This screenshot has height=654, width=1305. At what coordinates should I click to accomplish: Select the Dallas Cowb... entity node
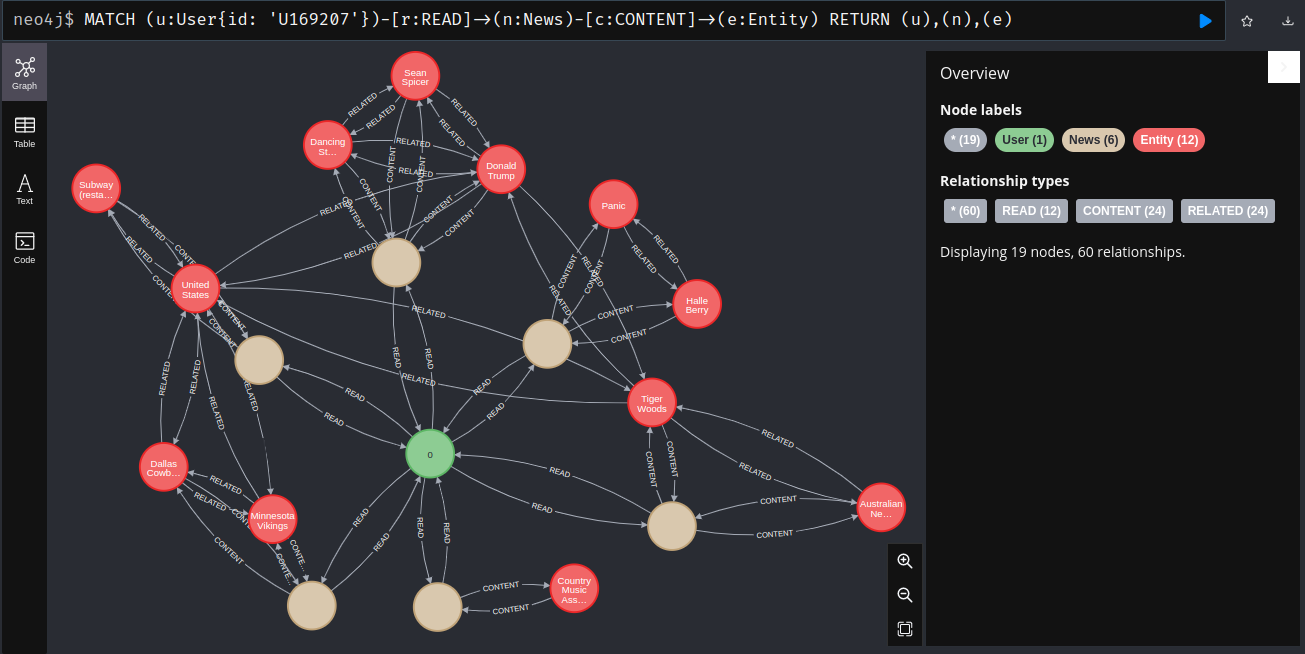click(163, 468)
